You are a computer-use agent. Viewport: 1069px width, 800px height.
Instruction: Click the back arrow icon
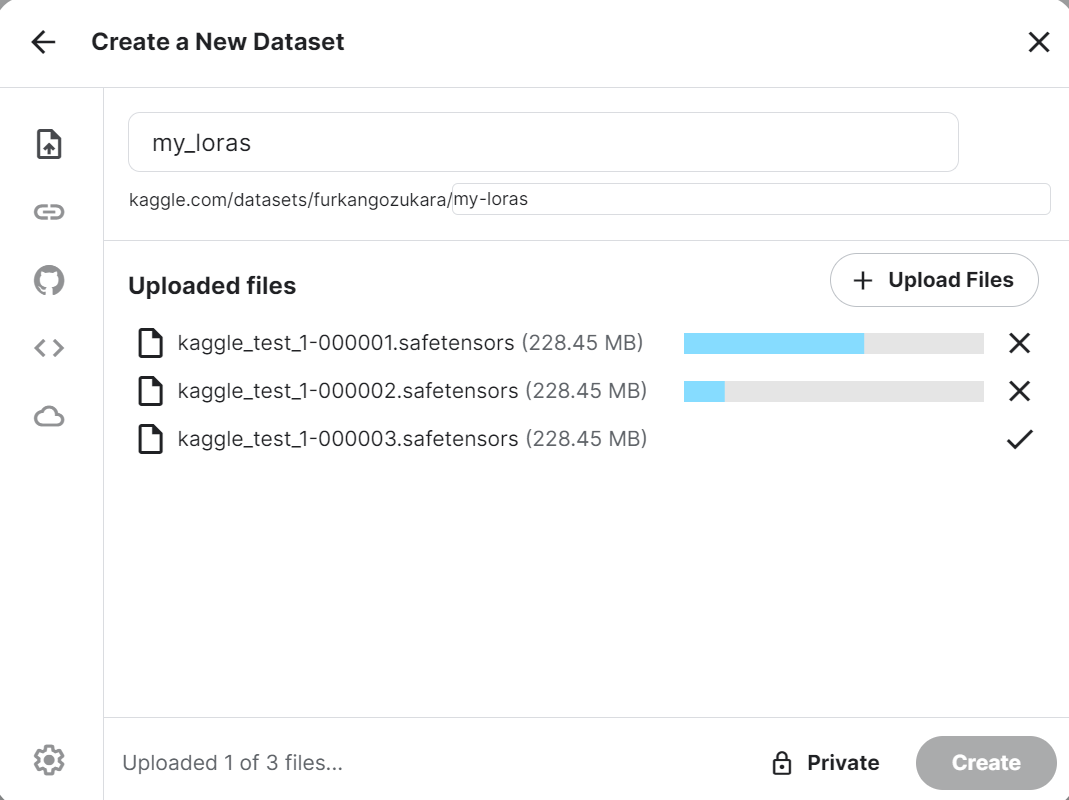43,42
